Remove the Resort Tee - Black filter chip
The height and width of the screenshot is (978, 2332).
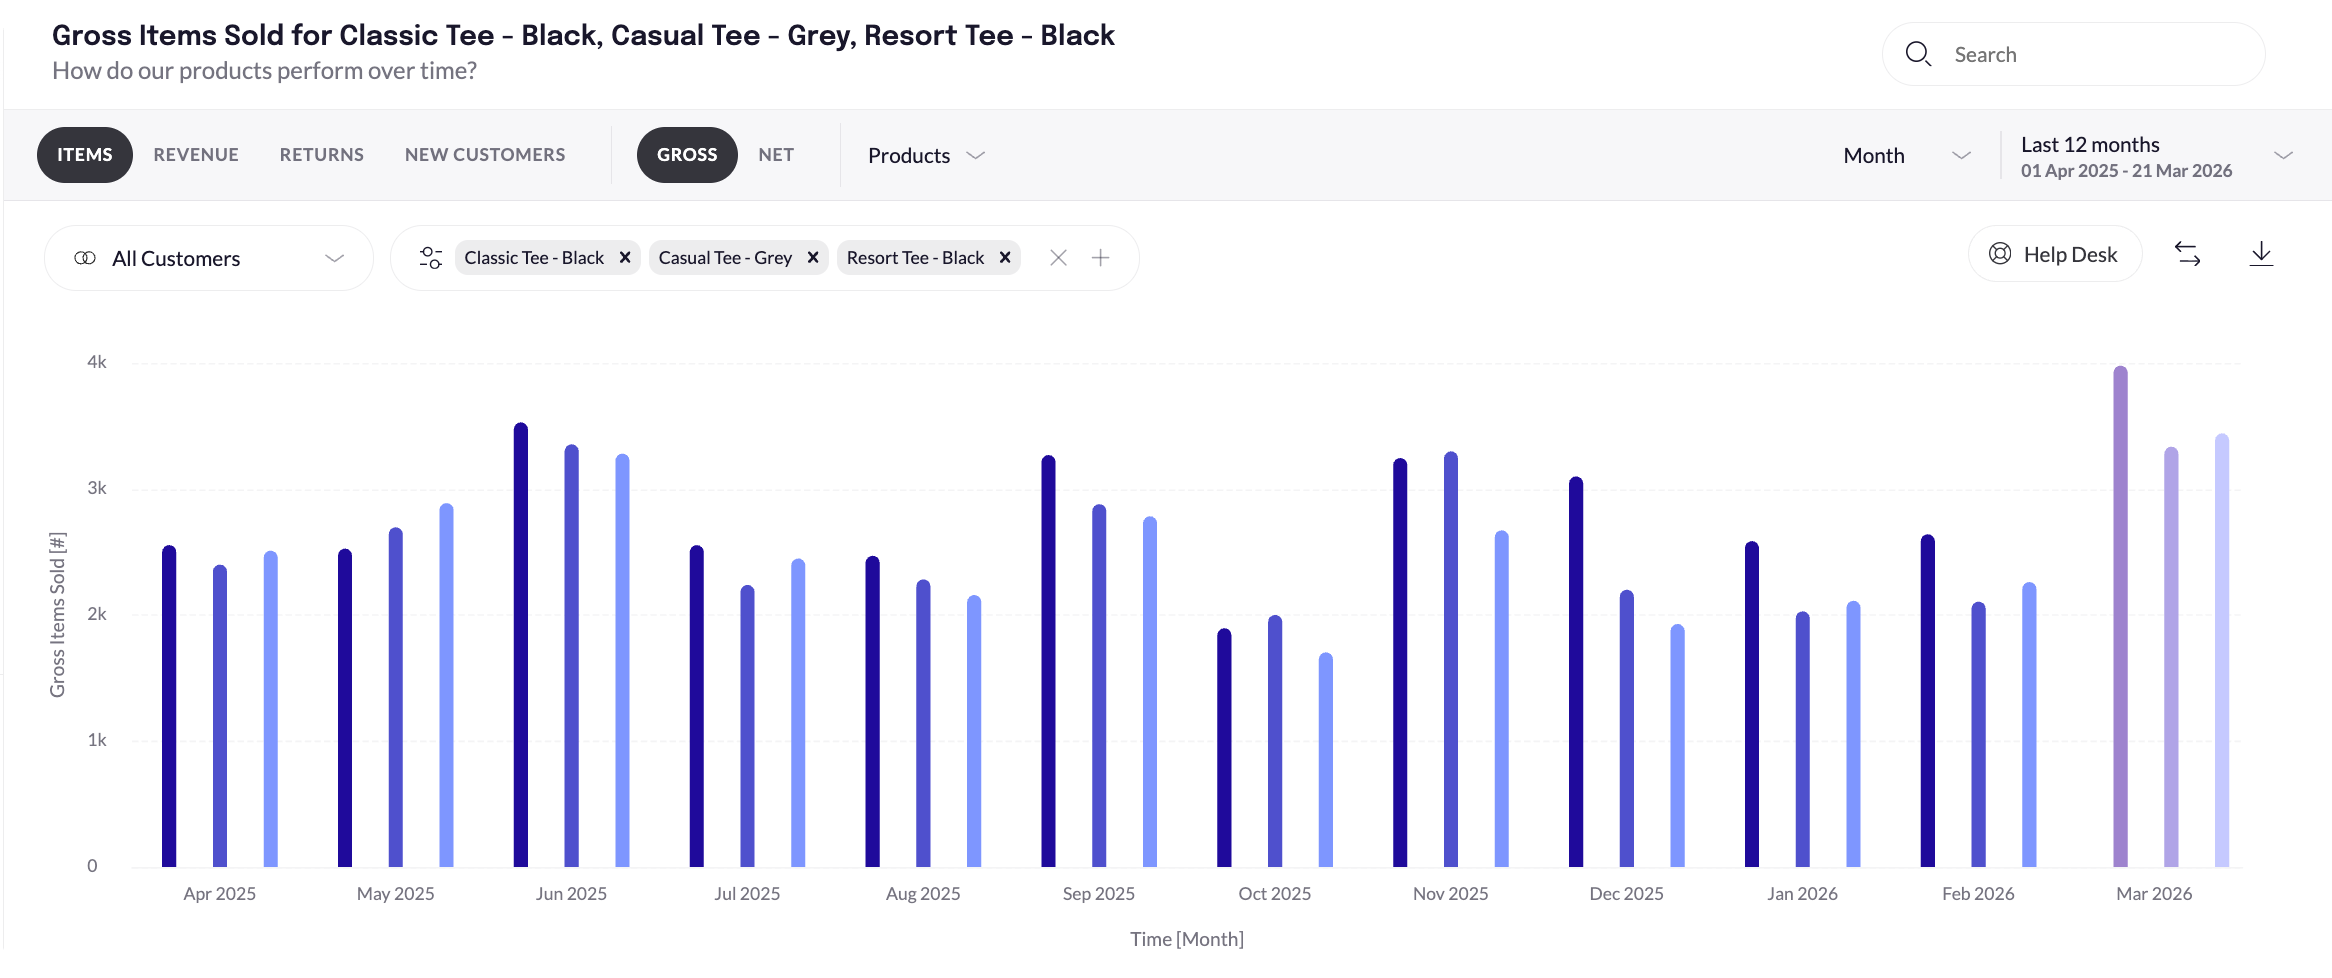tap(1005, 258)
